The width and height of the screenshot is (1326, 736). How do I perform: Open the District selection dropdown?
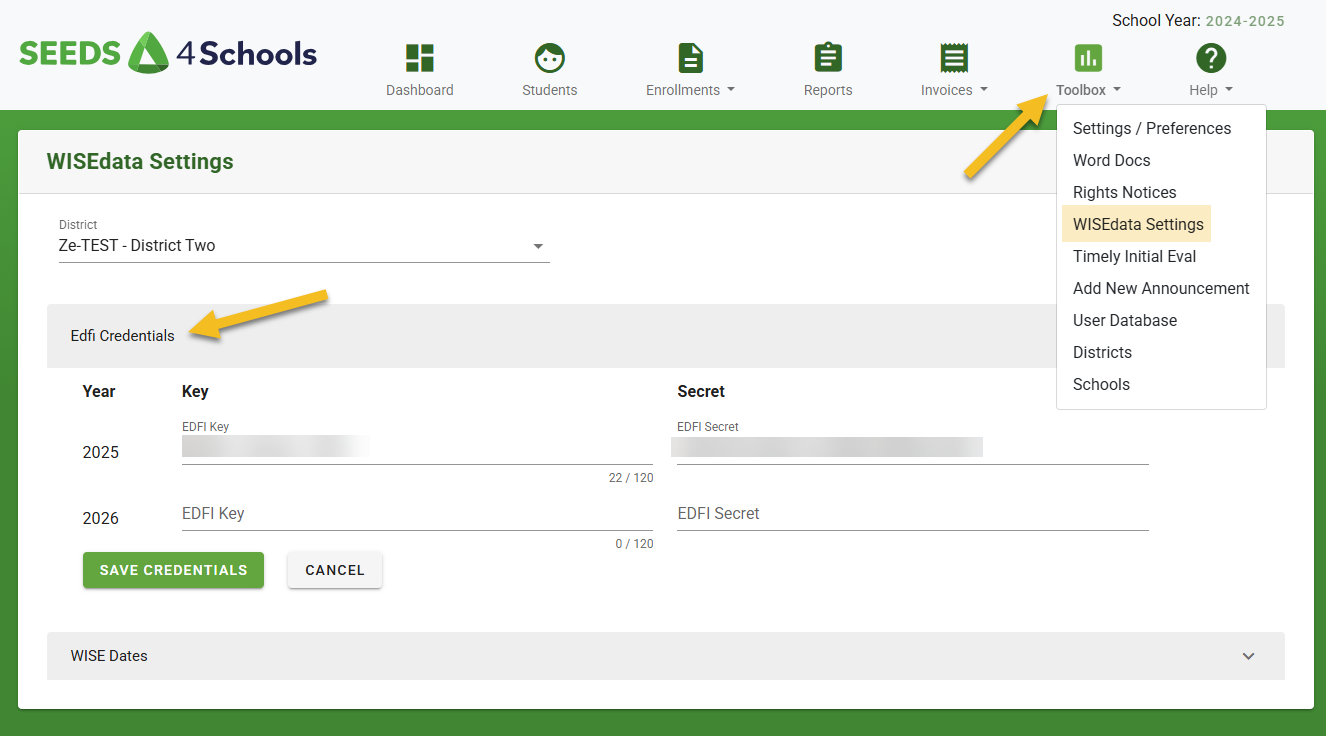point(304,245)
